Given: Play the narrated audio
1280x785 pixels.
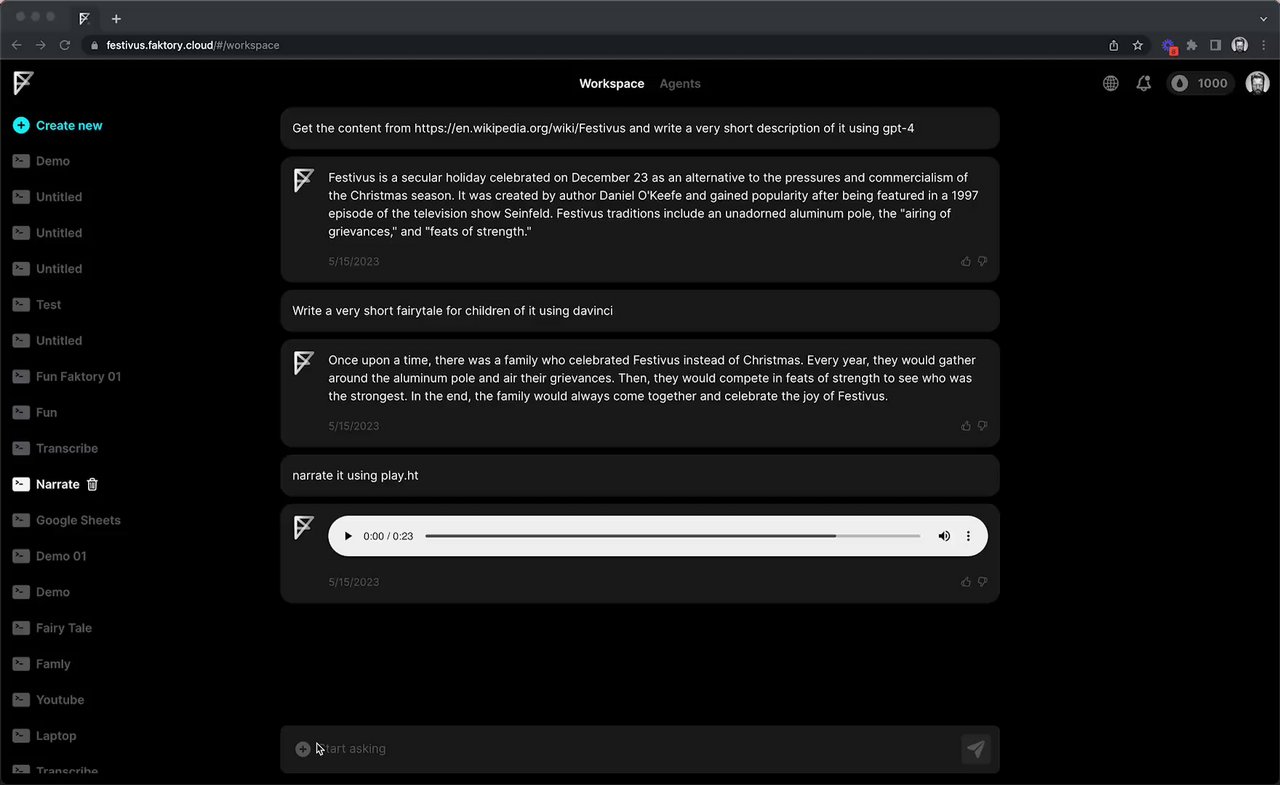Looking at the screenshot, I should point(348,536).
